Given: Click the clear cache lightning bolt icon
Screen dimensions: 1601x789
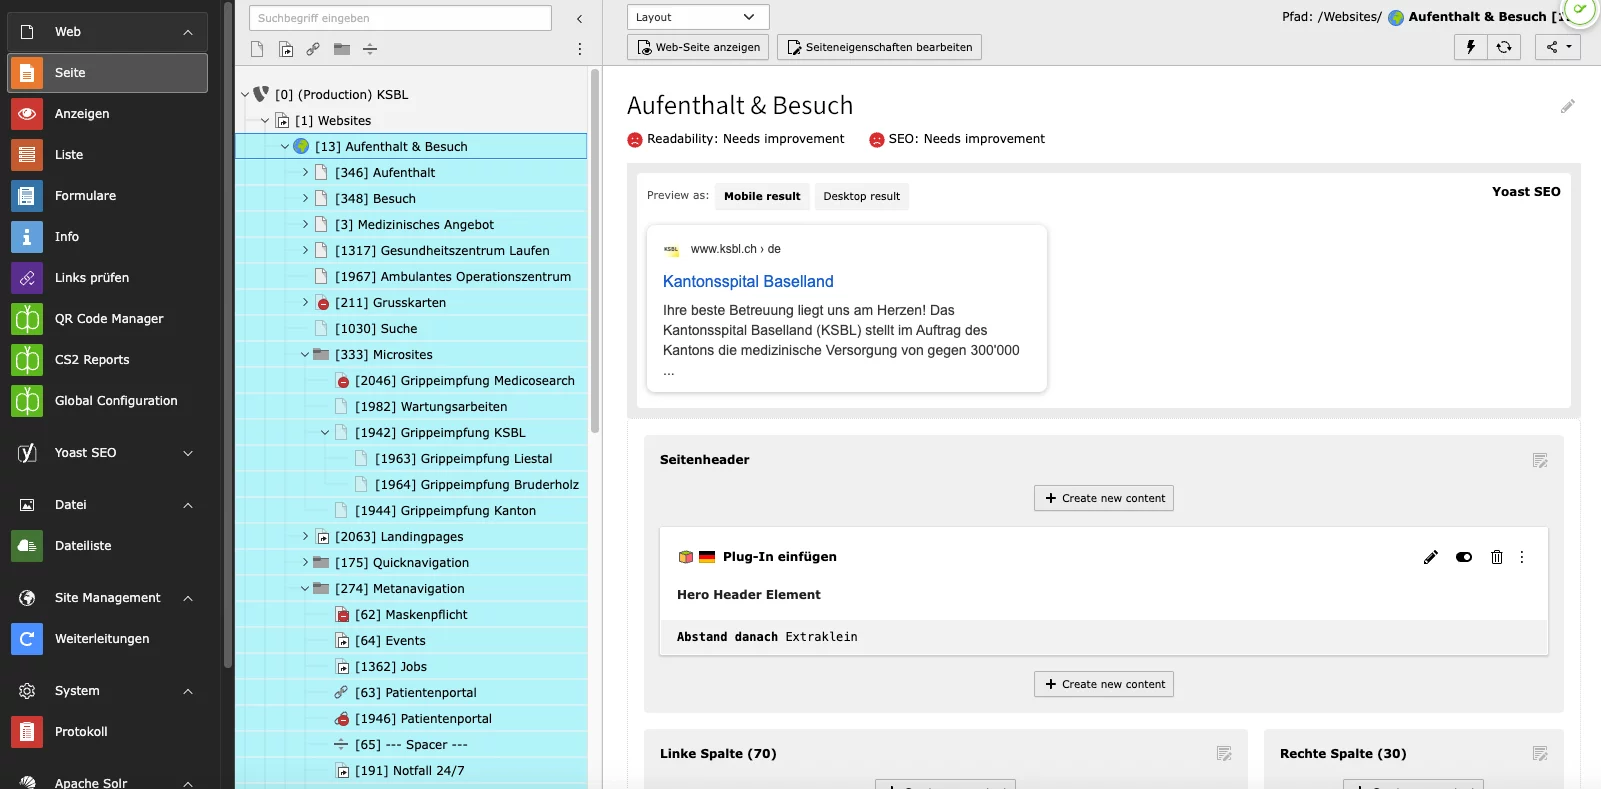Looking at the screenshot, I should click(x=1470, y=47).
